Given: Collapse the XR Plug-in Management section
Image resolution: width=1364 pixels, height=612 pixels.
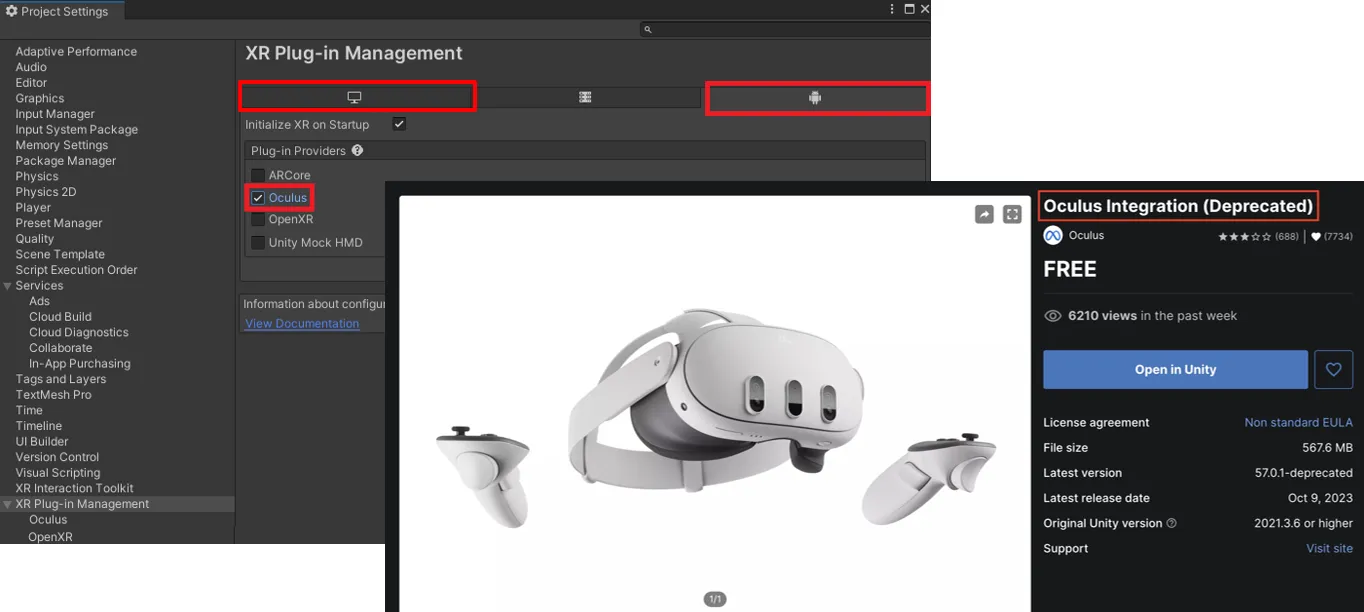Looking at the screenshot, I should [6, 503].
